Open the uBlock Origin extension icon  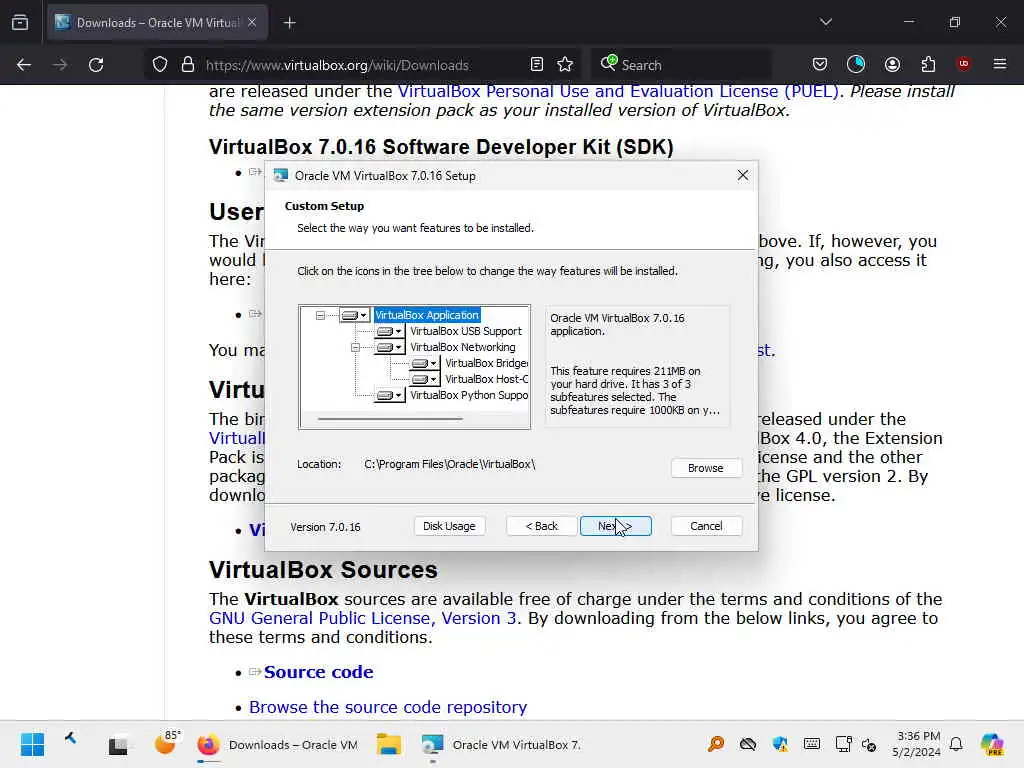[x=963, y=64]
